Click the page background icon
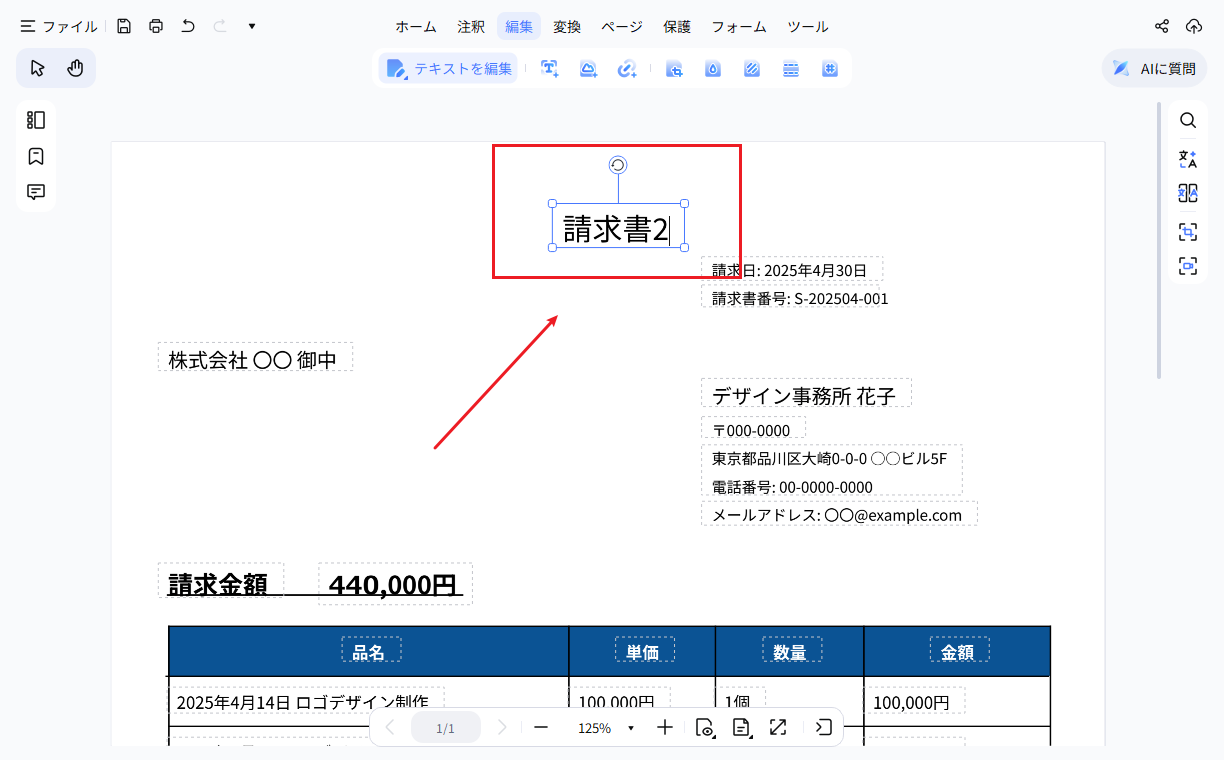This screenshot has height=760, width=1224. pyautogui.click(x=752, y=69)
